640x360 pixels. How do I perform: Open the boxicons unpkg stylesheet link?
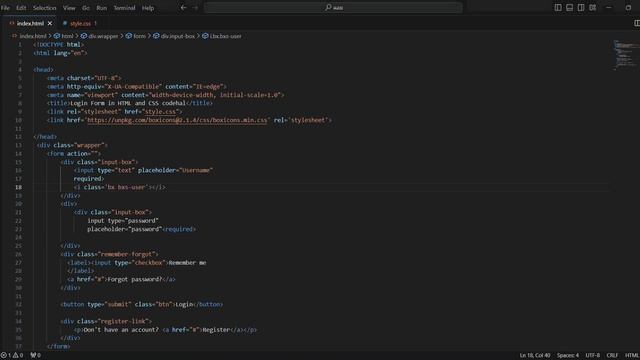(178, 120)
